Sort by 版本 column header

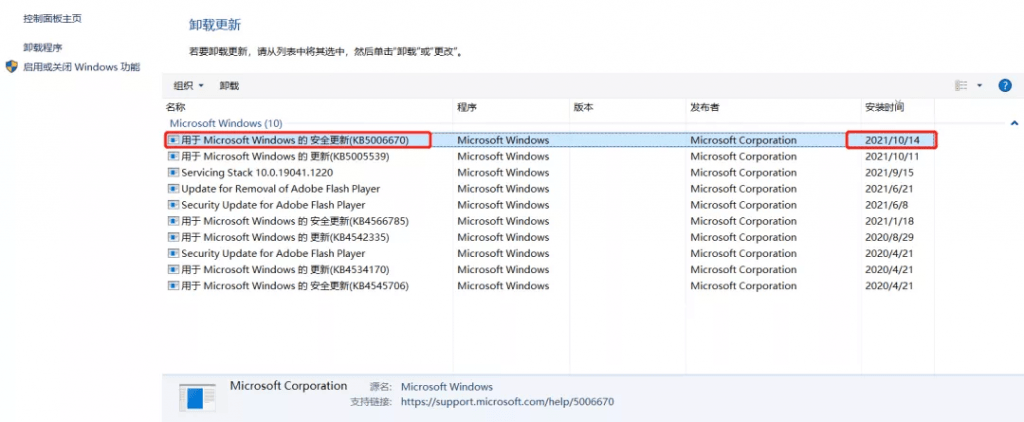pyautogui.click(x=583, y=107)
